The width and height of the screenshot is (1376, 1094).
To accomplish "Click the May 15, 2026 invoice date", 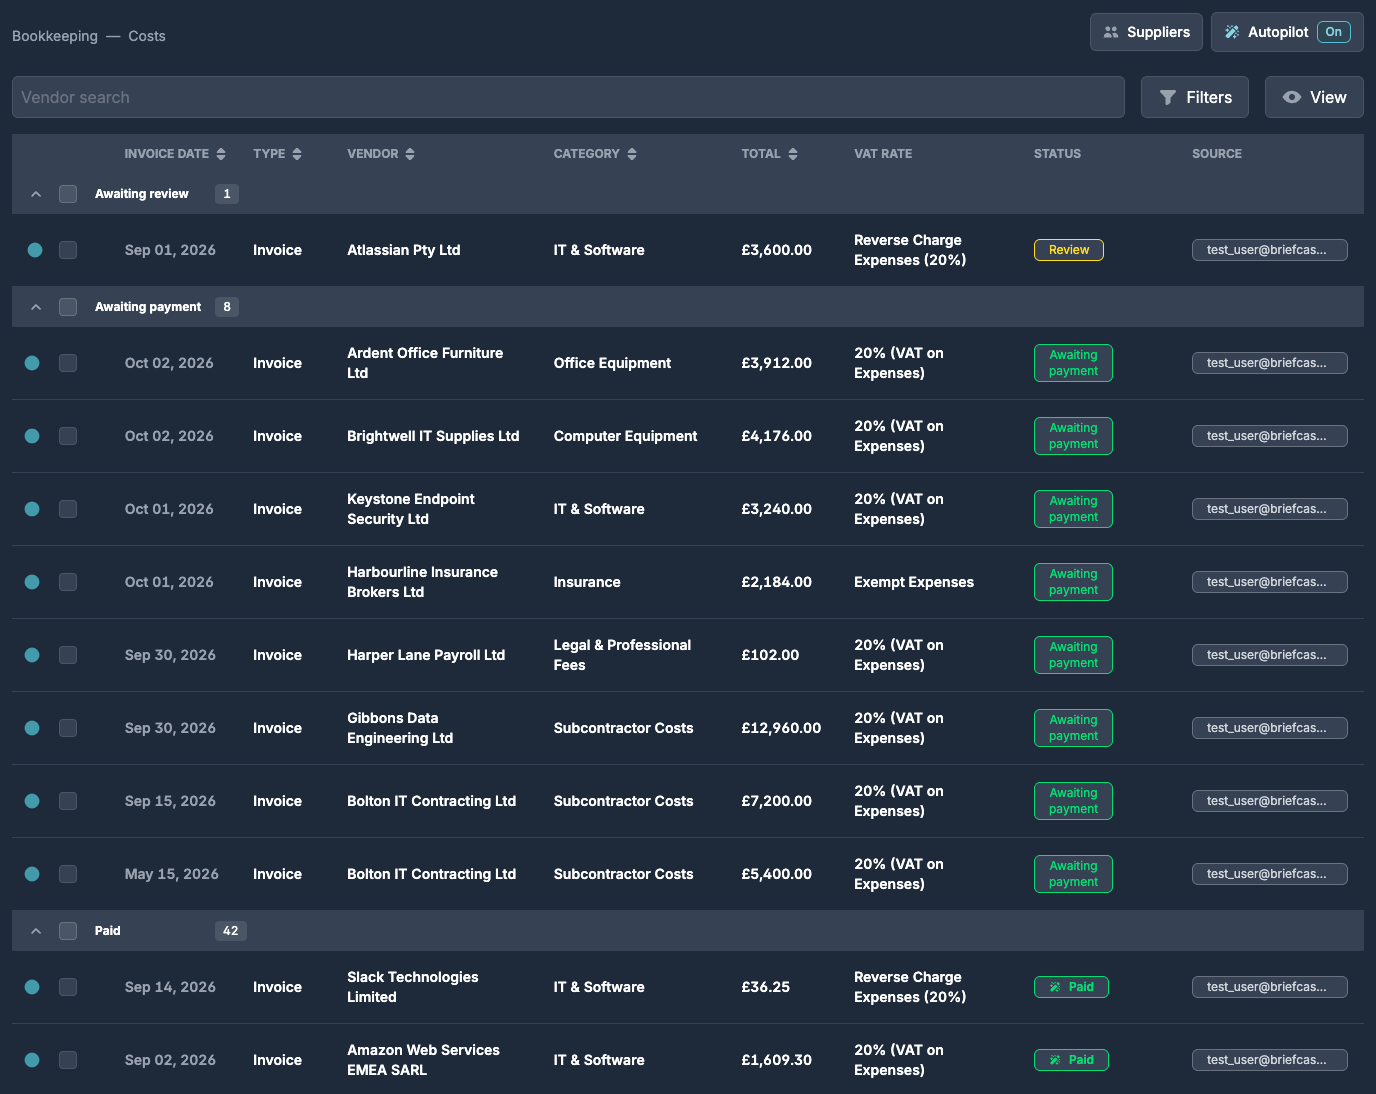I will coord(171,874).
